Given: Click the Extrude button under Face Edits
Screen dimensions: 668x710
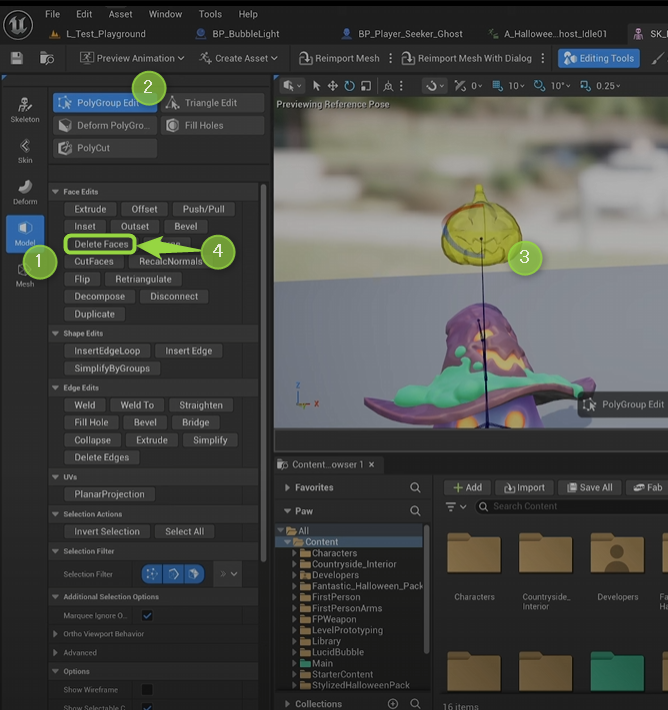Looking at the screenshot, I should click(x=90, y=209).
